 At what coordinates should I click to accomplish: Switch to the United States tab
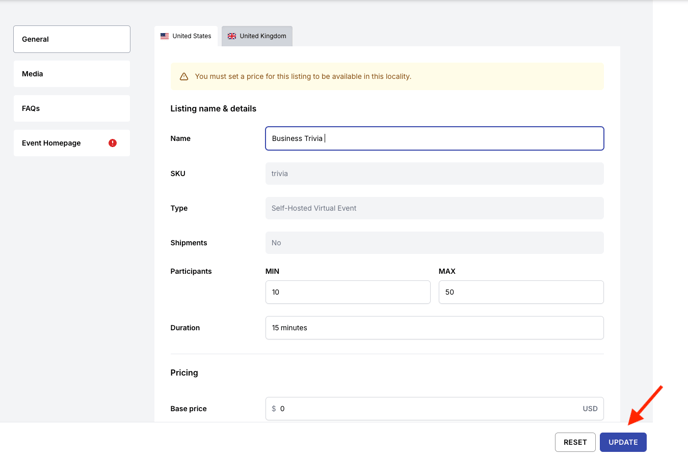point(186,36)
